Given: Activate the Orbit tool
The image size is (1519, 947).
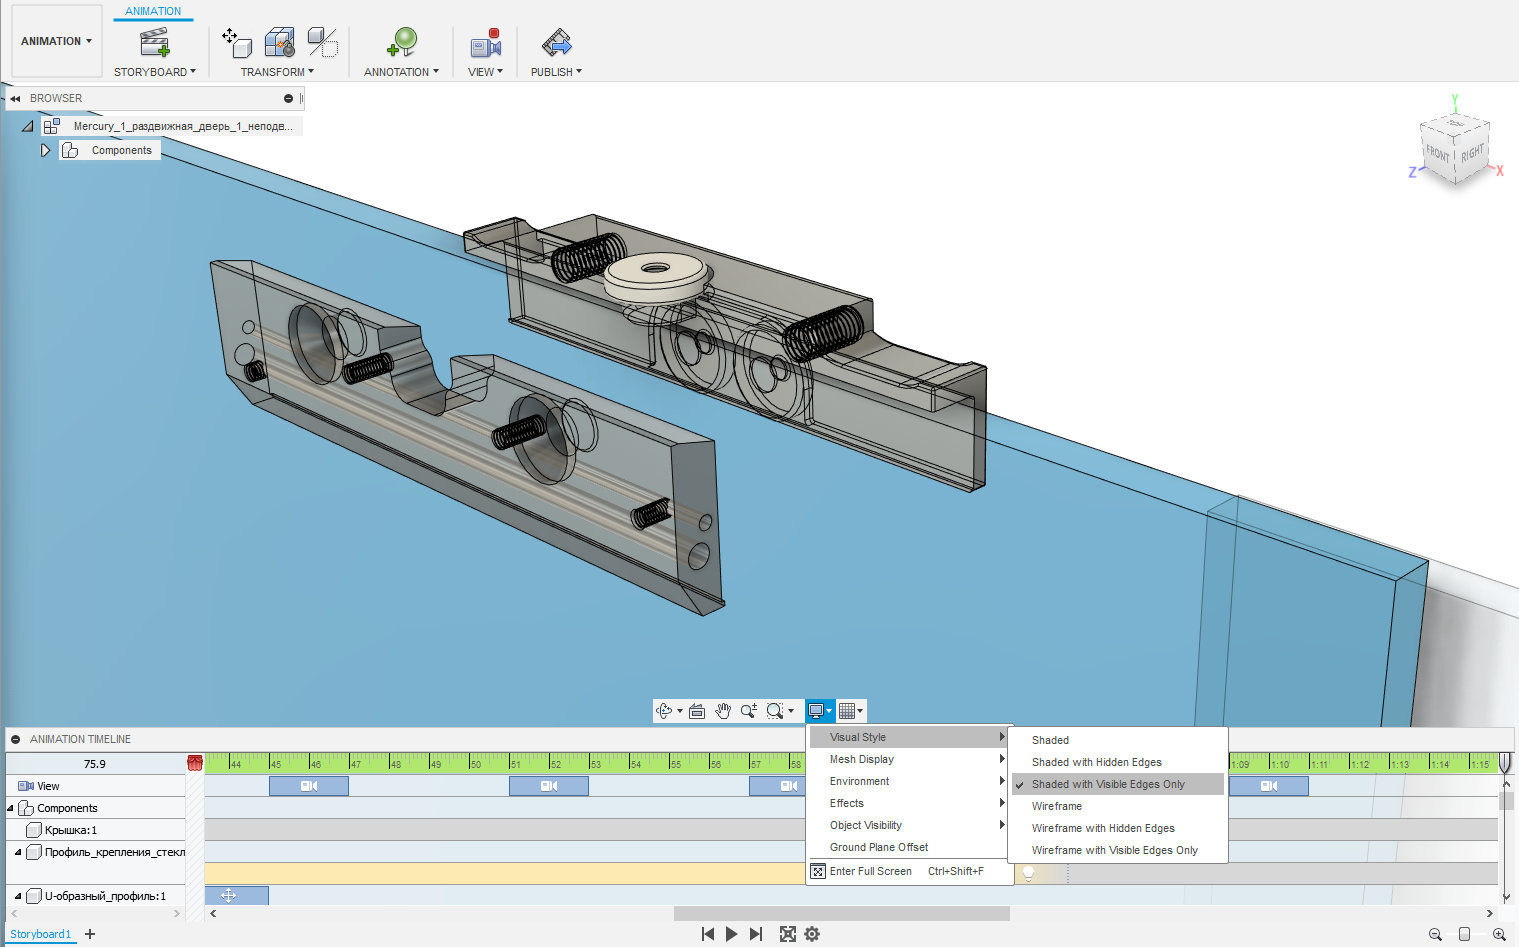Looking at the screenshot, I should coord(666,710).
